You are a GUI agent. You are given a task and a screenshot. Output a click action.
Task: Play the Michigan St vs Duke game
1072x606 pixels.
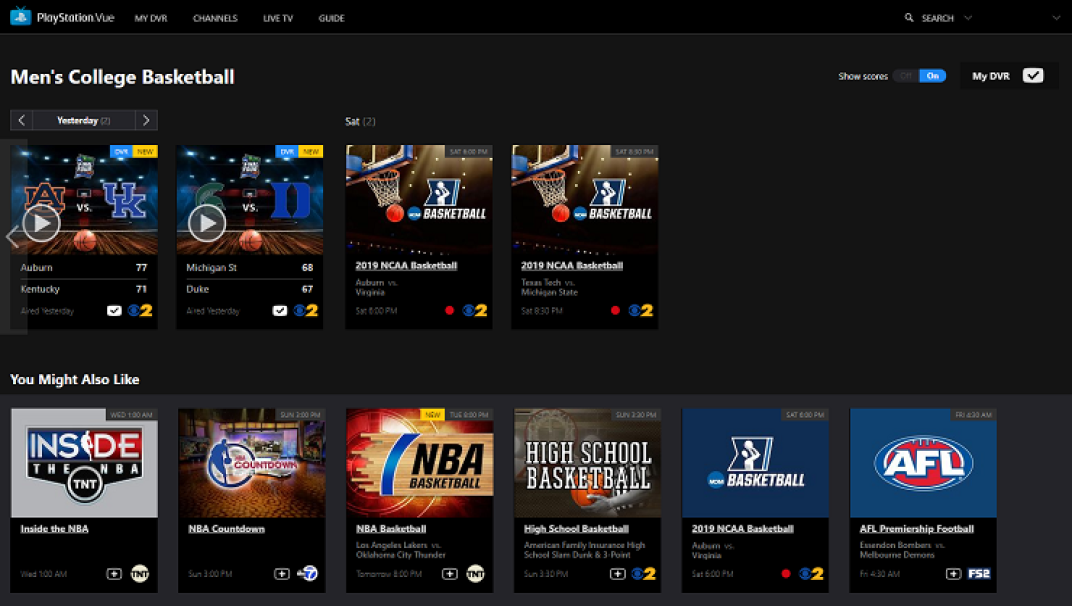tap(207, 223)
